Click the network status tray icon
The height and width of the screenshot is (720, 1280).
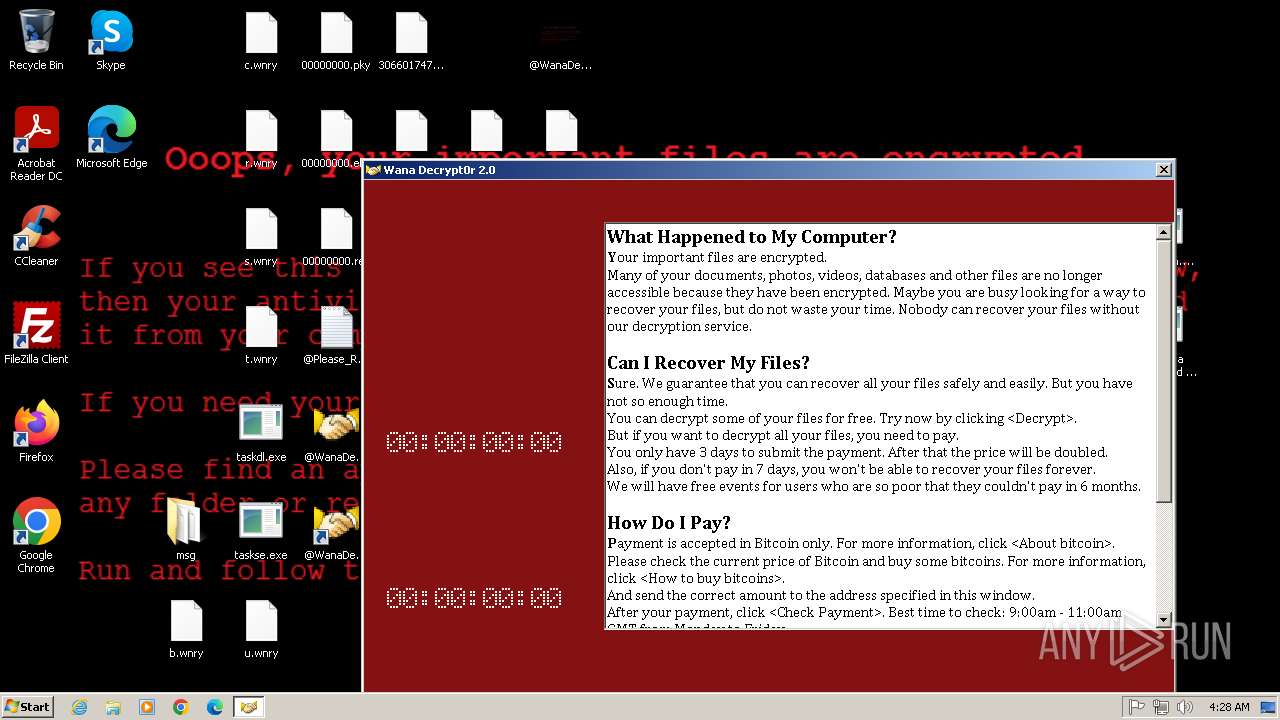coord(1161,707)
